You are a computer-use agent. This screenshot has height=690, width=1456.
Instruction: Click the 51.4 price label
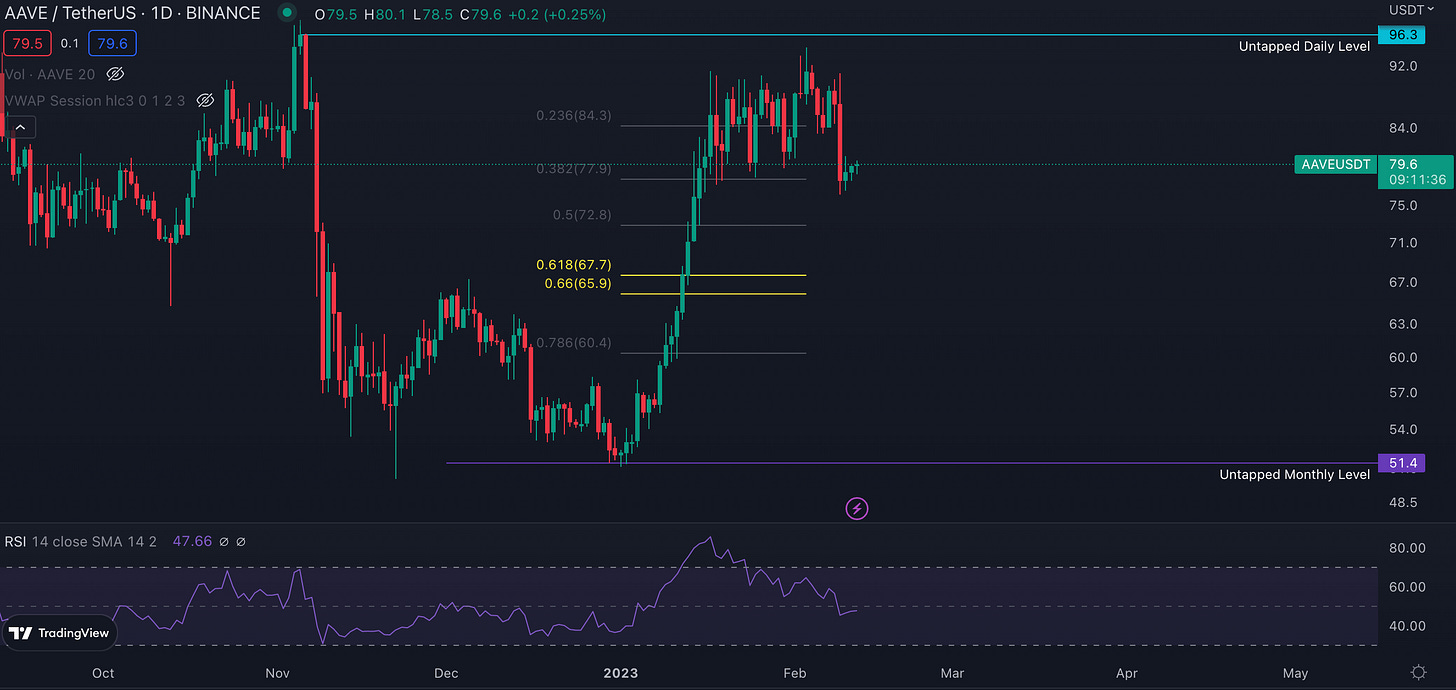1404,463
